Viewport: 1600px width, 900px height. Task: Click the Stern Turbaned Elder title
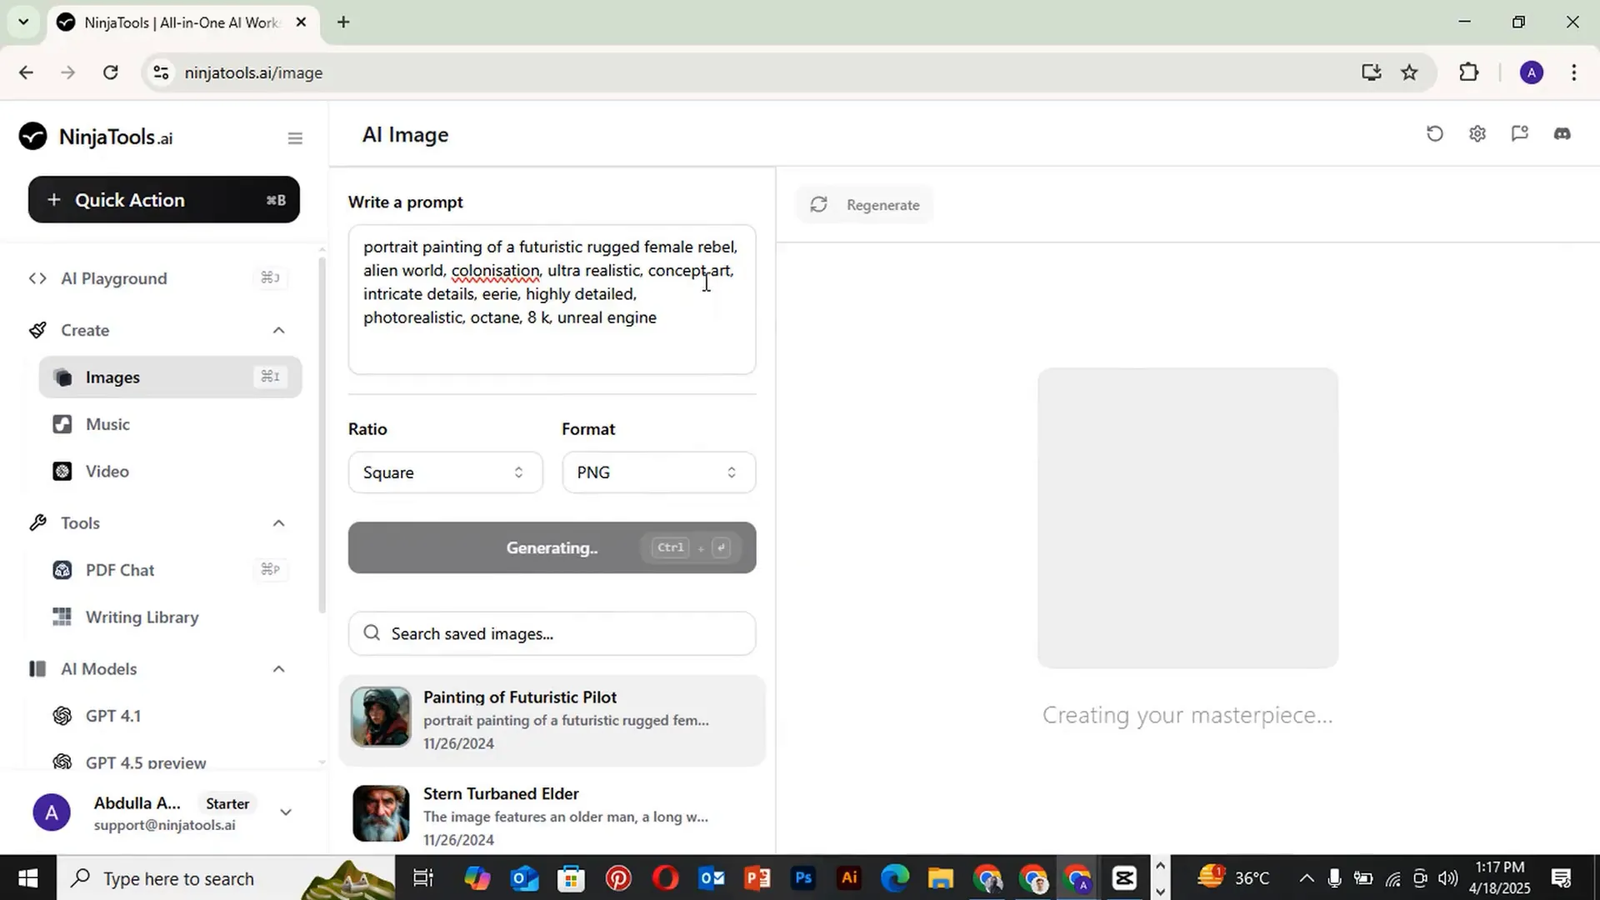coord(501,794)
